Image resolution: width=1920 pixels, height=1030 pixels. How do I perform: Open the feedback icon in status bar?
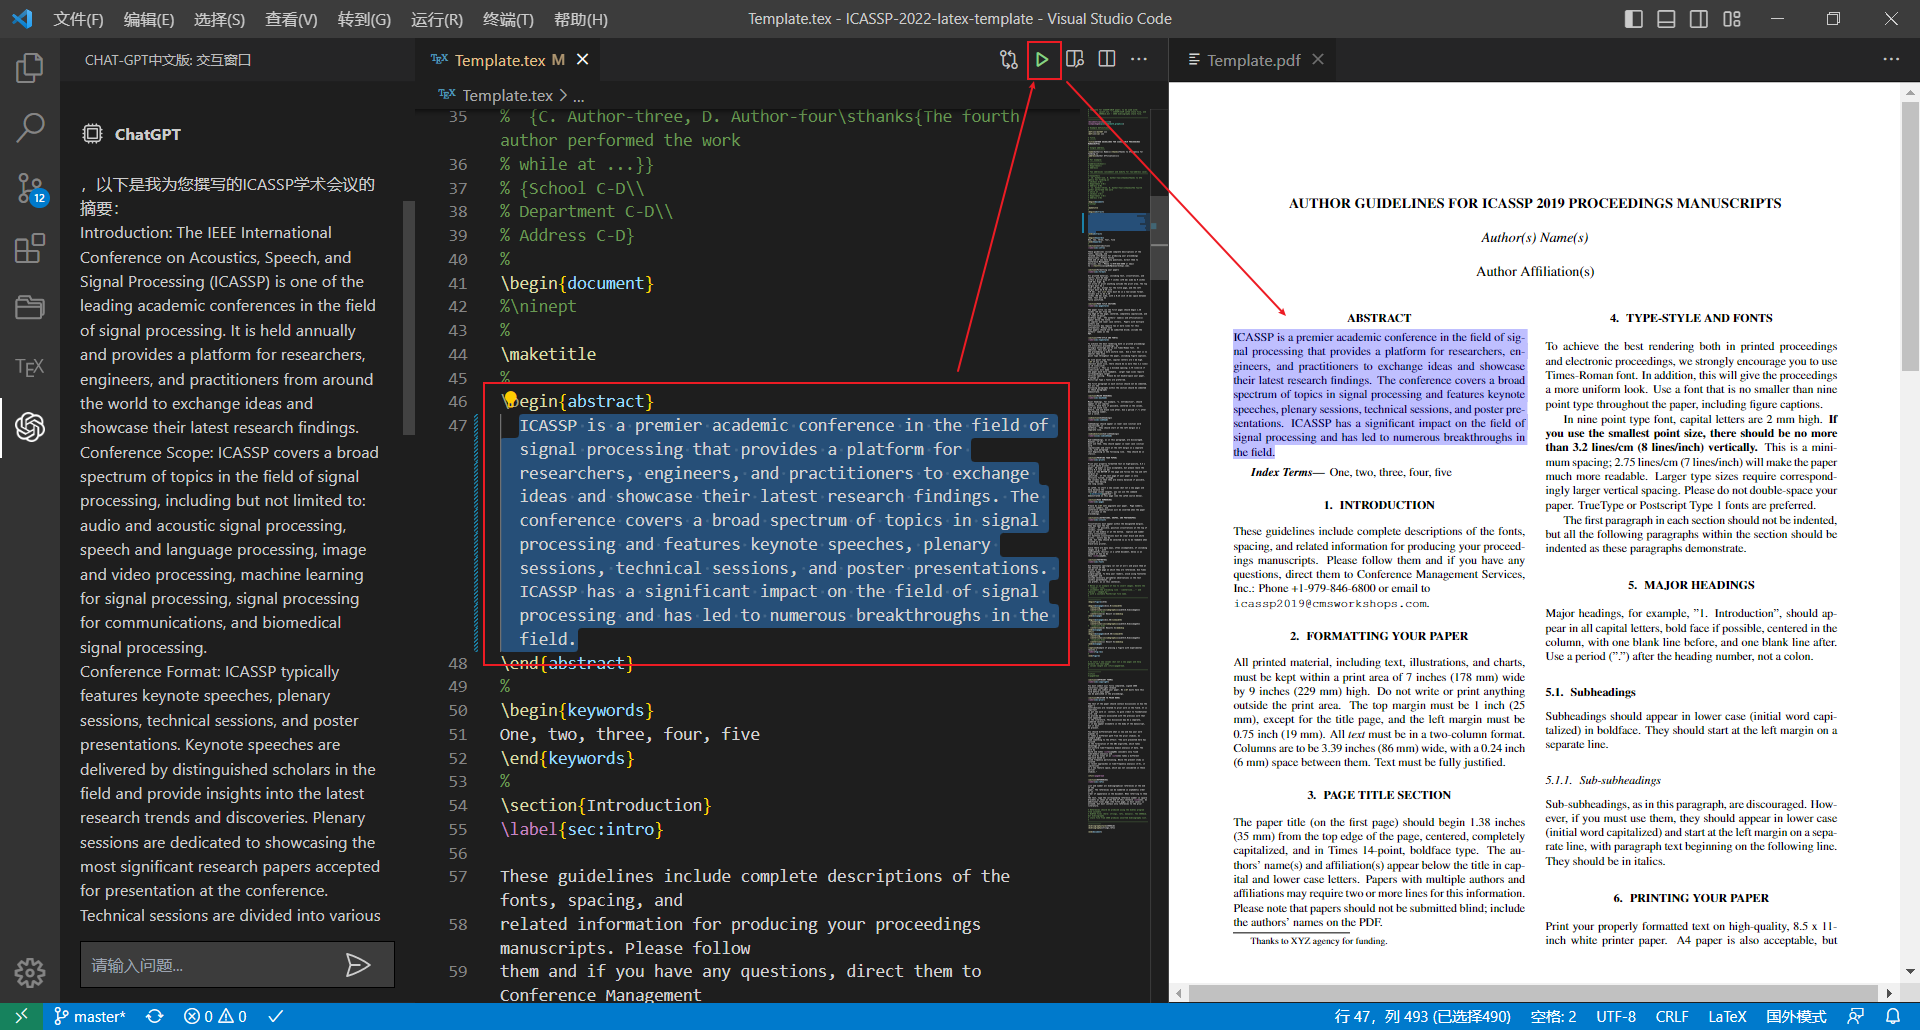coord(1856,1016)
